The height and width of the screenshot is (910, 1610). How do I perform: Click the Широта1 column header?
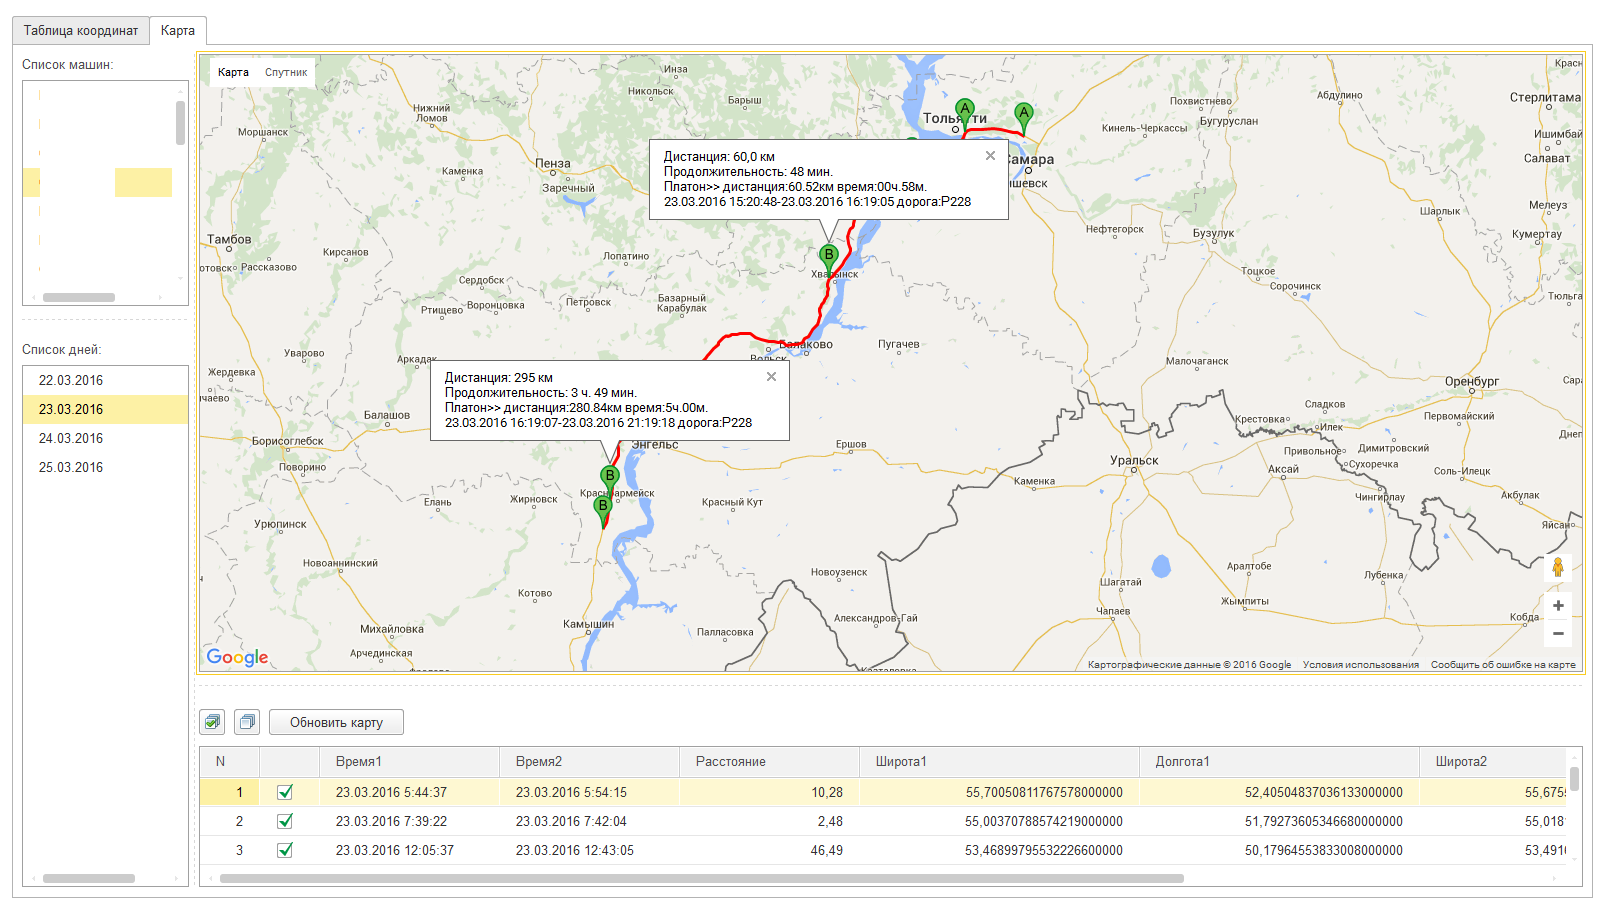[x=999, y=762]
